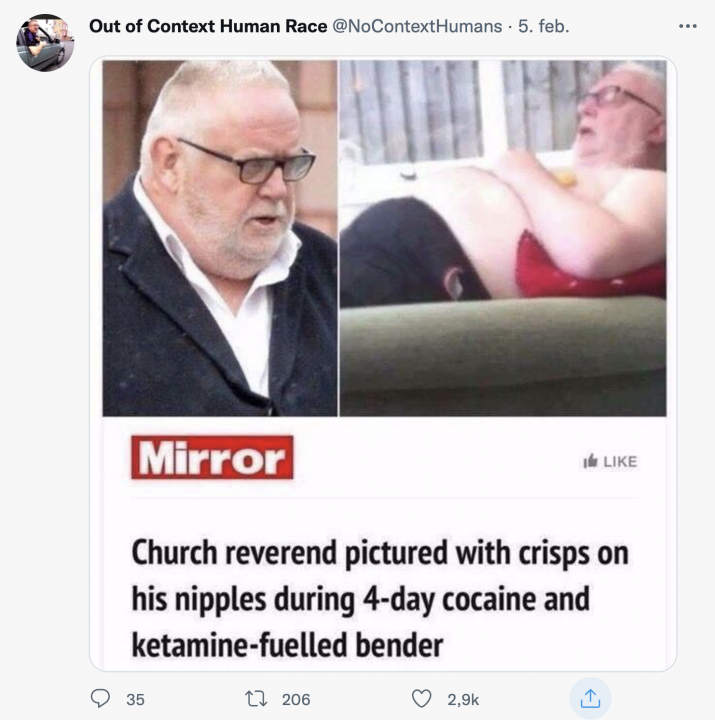Viewport: 715px width, 720px height.
Task: Click the reply count 35
Action: pyautogui.click(x=135, y=700)
